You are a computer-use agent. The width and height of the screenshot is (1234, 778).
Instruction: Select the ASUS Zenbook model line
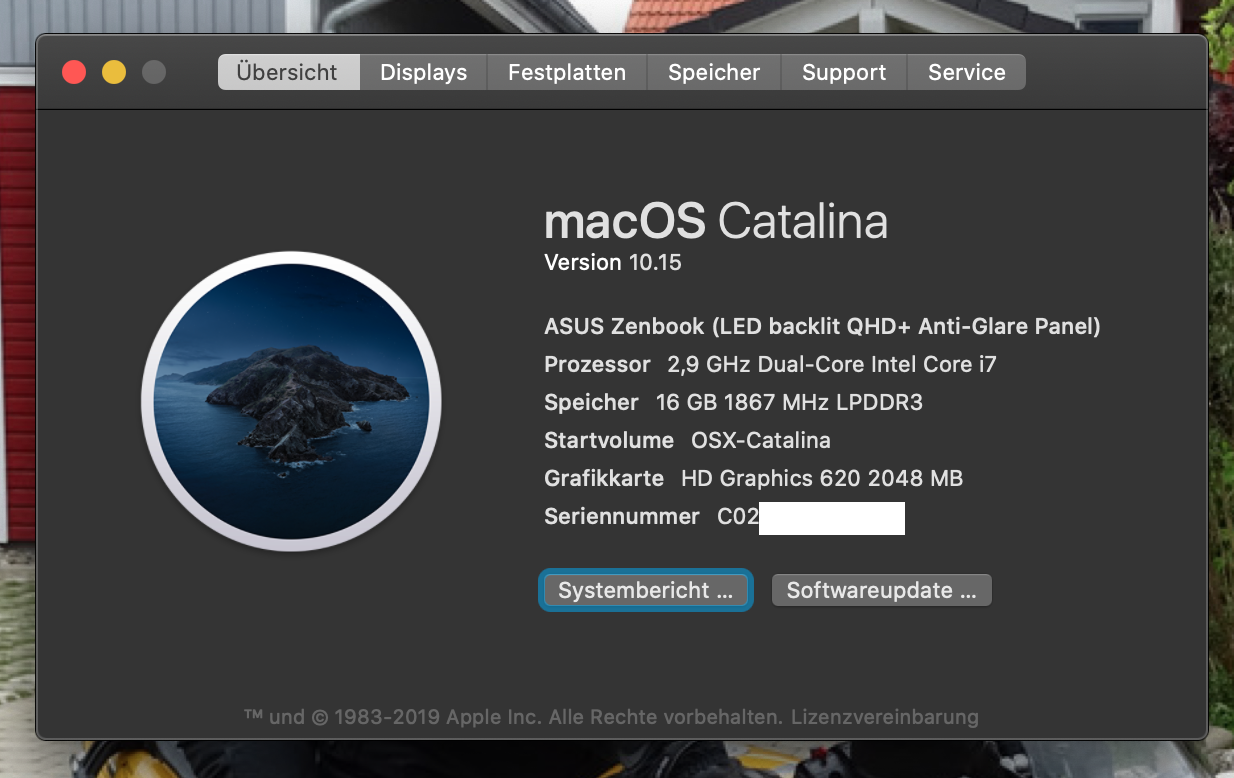point(822,326)
